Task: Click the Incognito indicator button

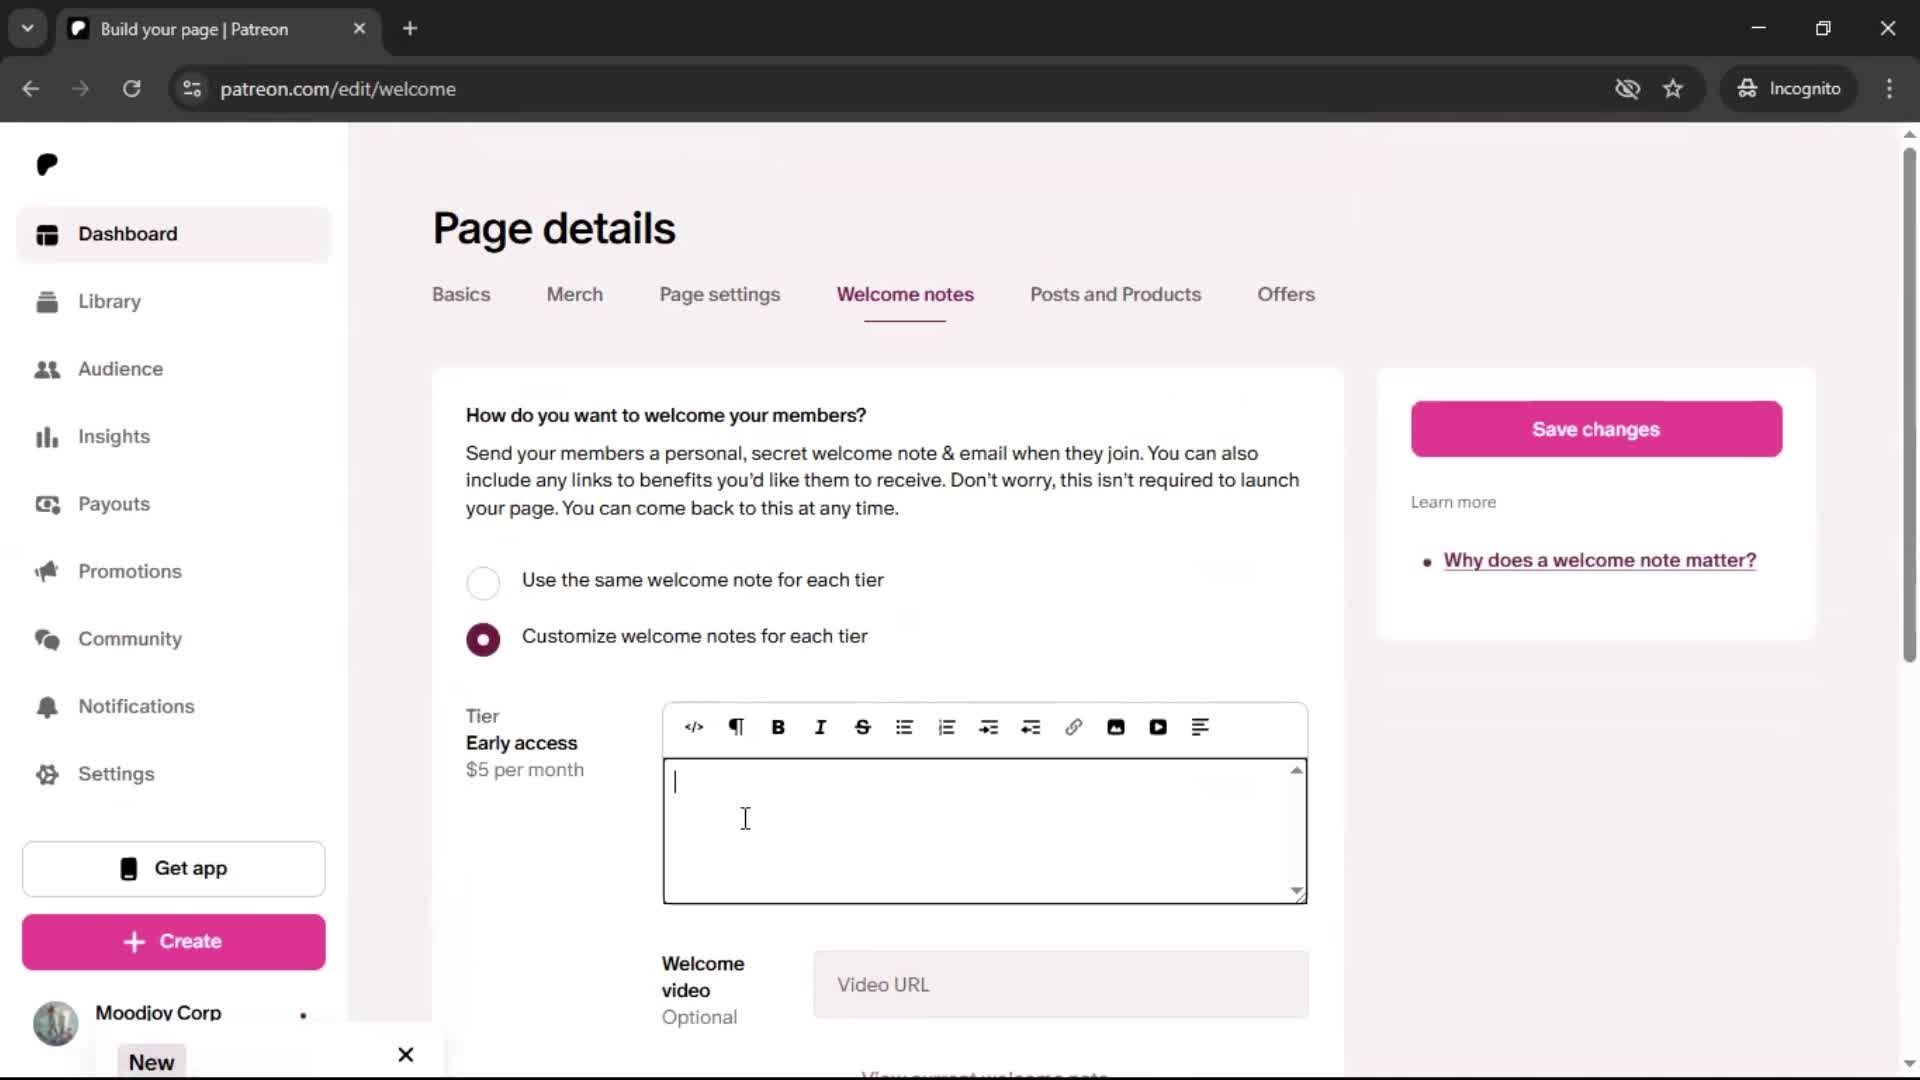Action: [x=1789, y=89]
